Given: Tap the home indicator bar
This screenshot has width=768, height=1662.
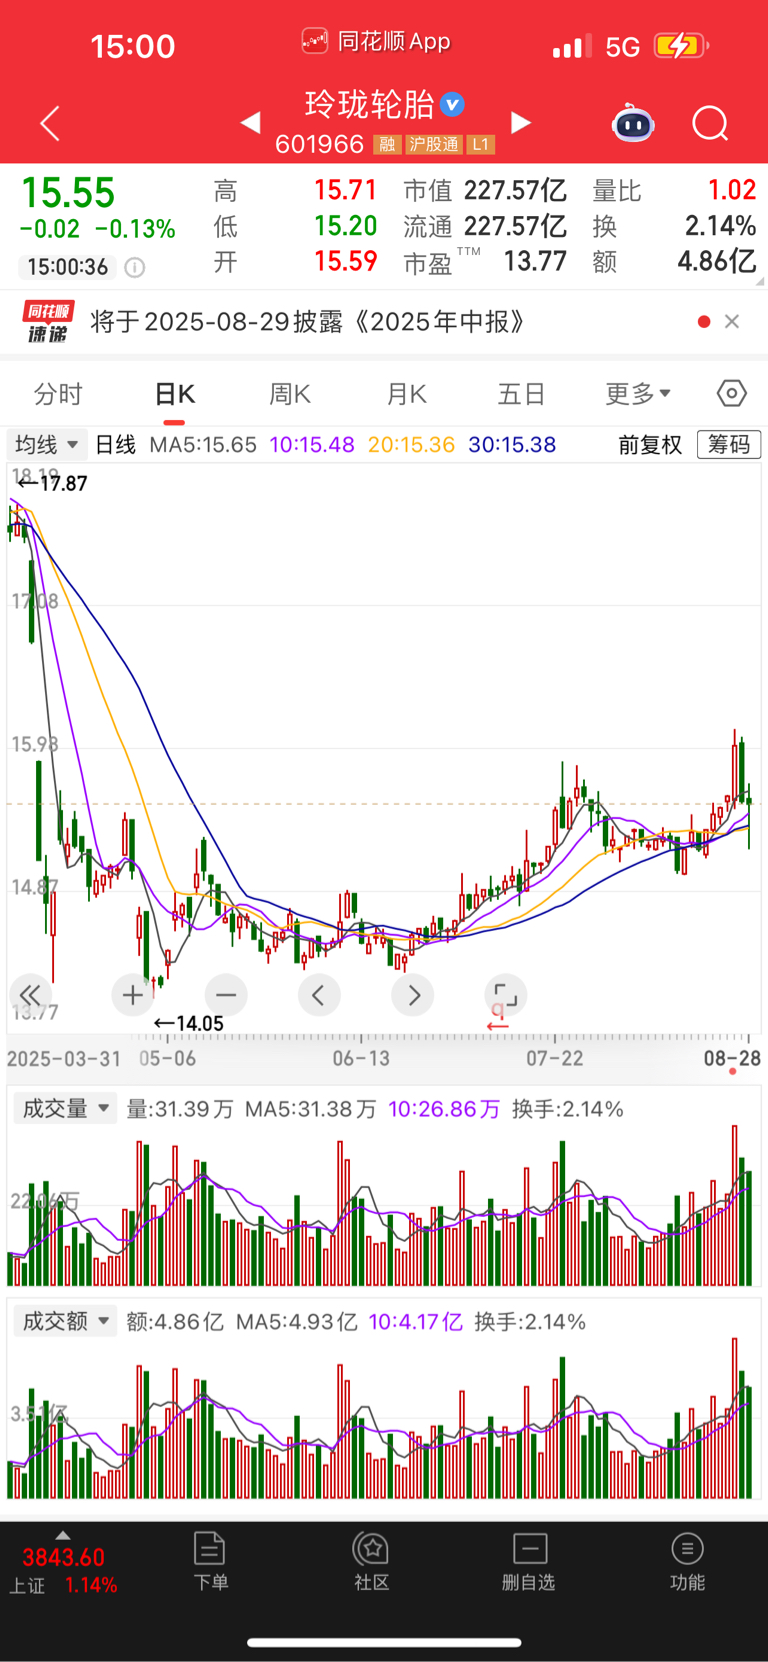Looking at the screenshot, I should tap(384, 1641).
